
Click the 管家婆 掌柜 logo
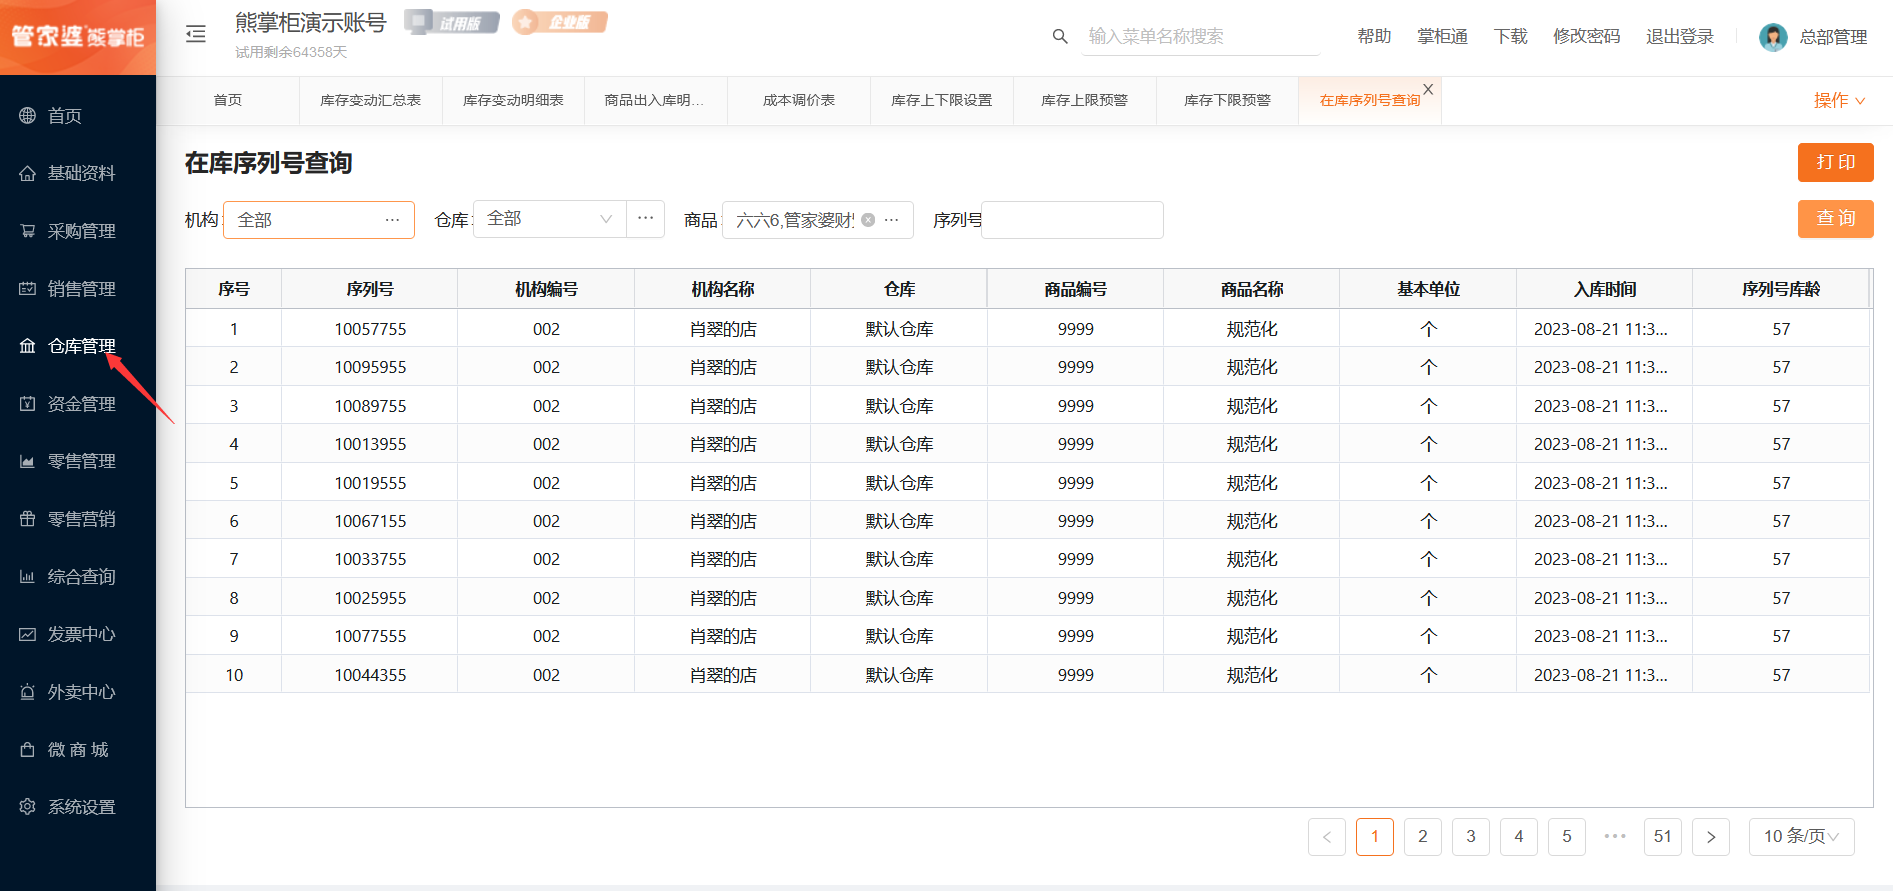pos(78,37)
